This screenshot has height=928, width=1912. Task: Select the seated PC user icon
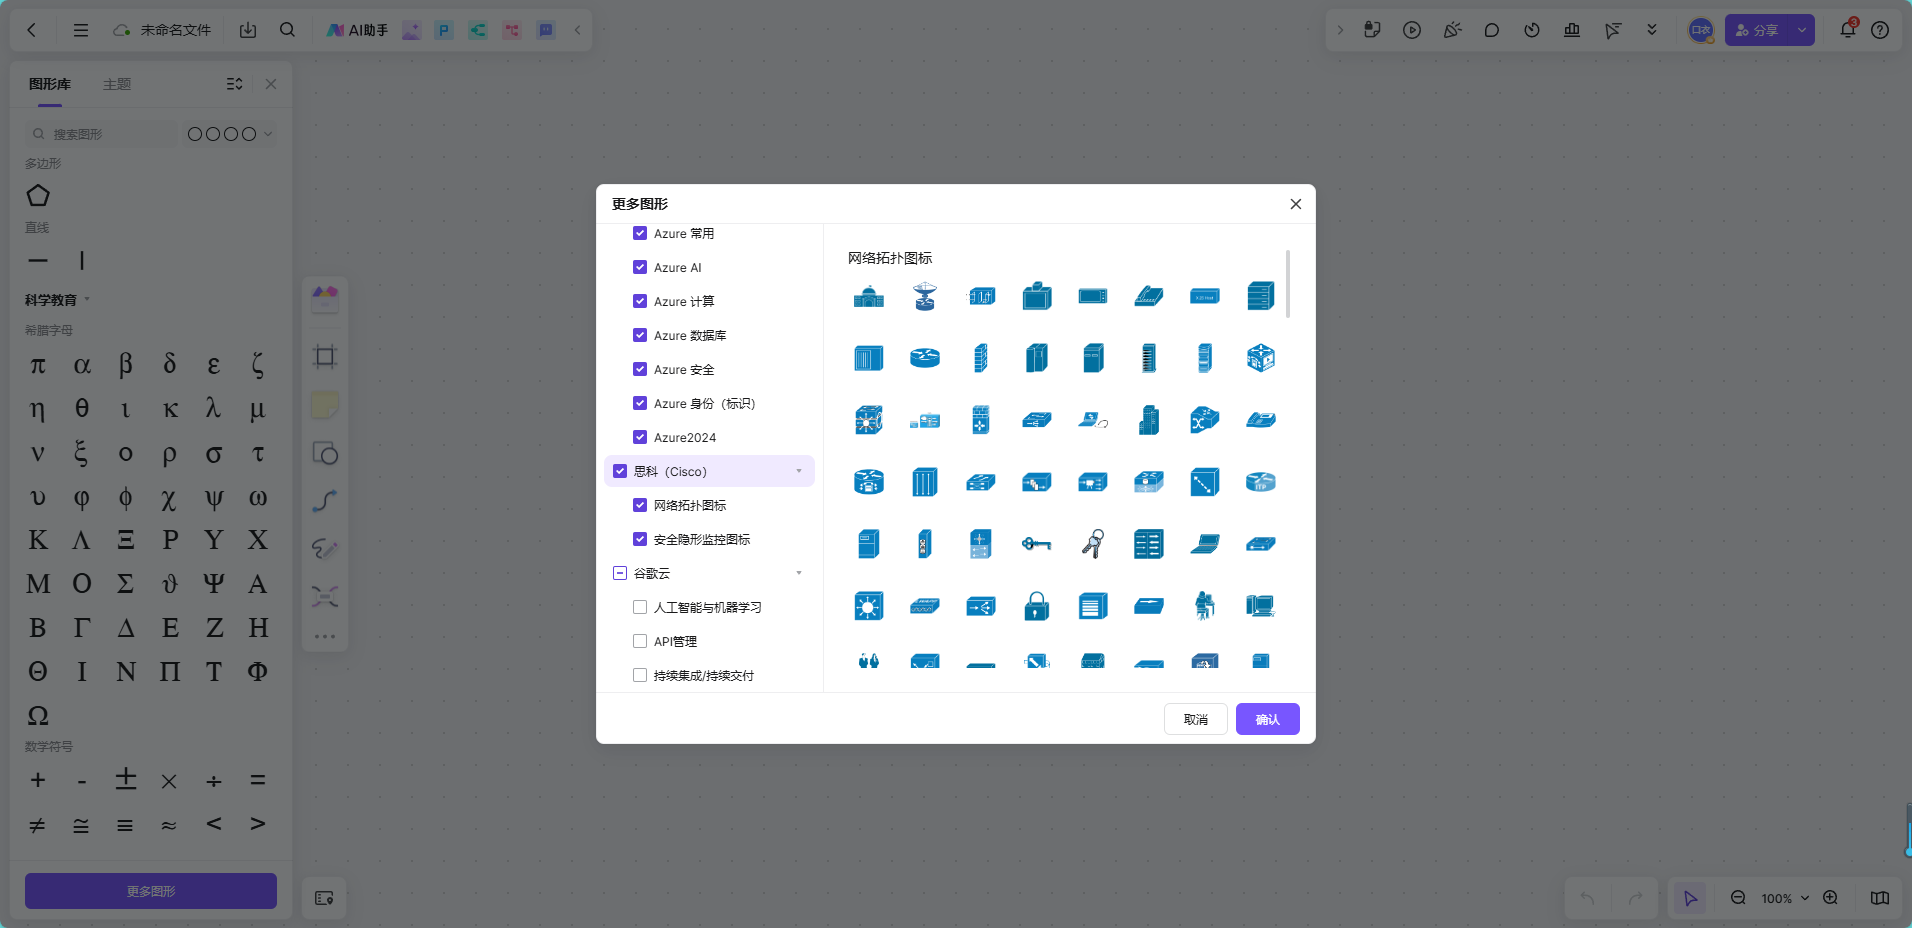pyautogui.click(x=1205, y=606)
